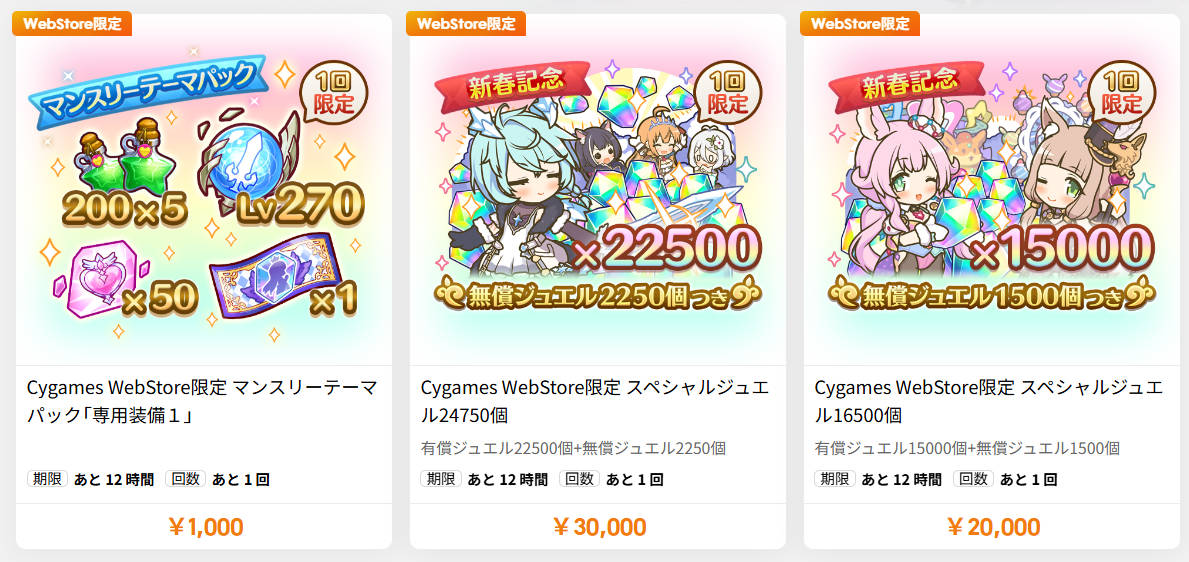
Task: Click the 期限 tag on the first card
Action: tap(48, 479)
